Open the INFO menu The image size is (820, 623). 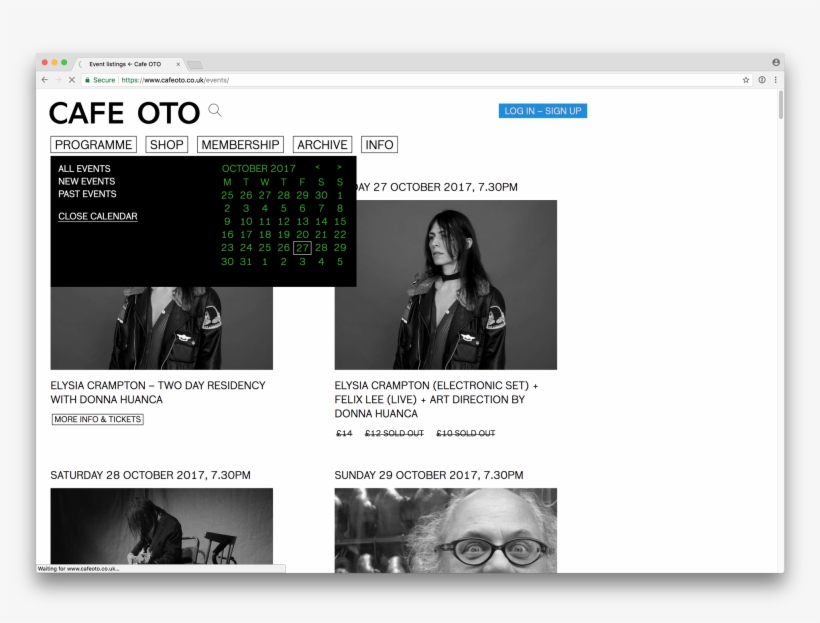click(x=379, y=145)
